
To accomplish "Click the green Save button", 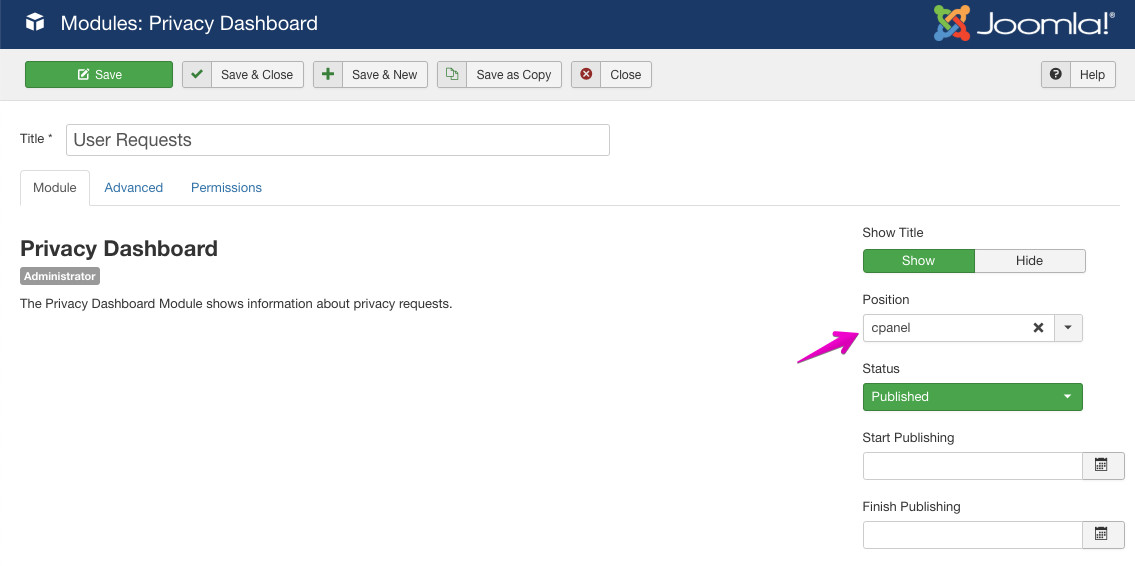I will pos(99,75).
